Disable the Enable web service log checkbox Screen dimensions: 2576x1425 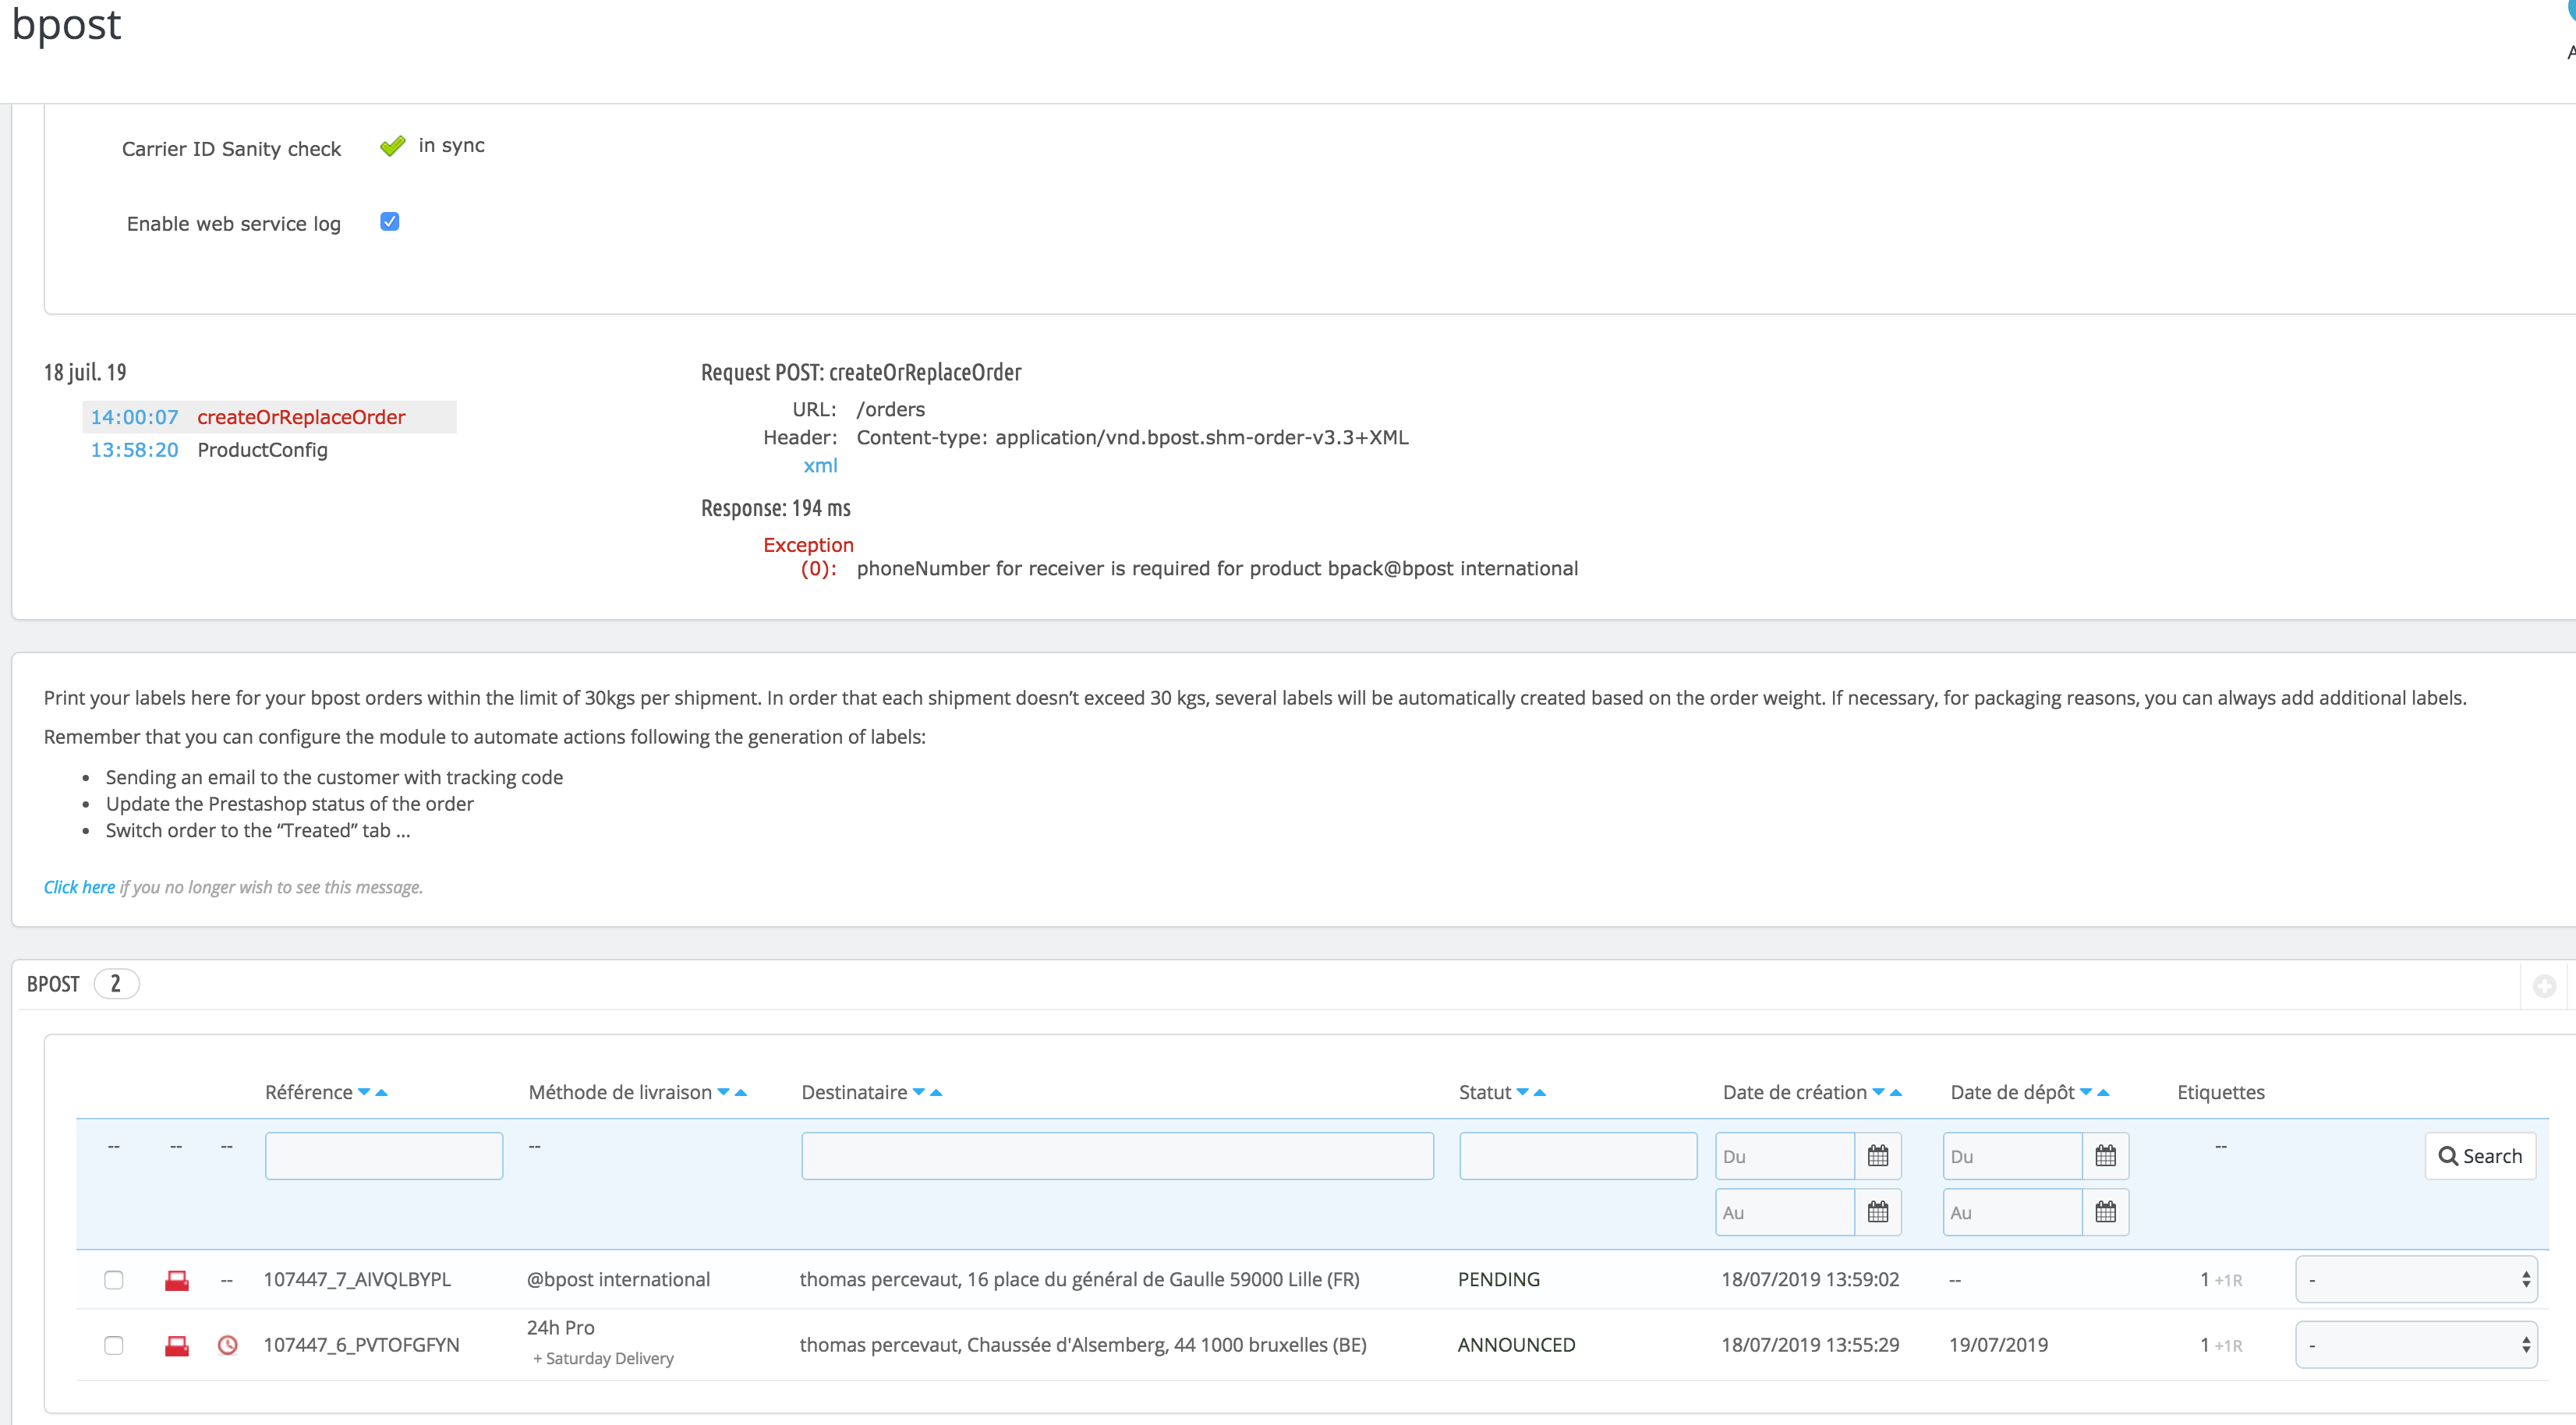(390, 222)
